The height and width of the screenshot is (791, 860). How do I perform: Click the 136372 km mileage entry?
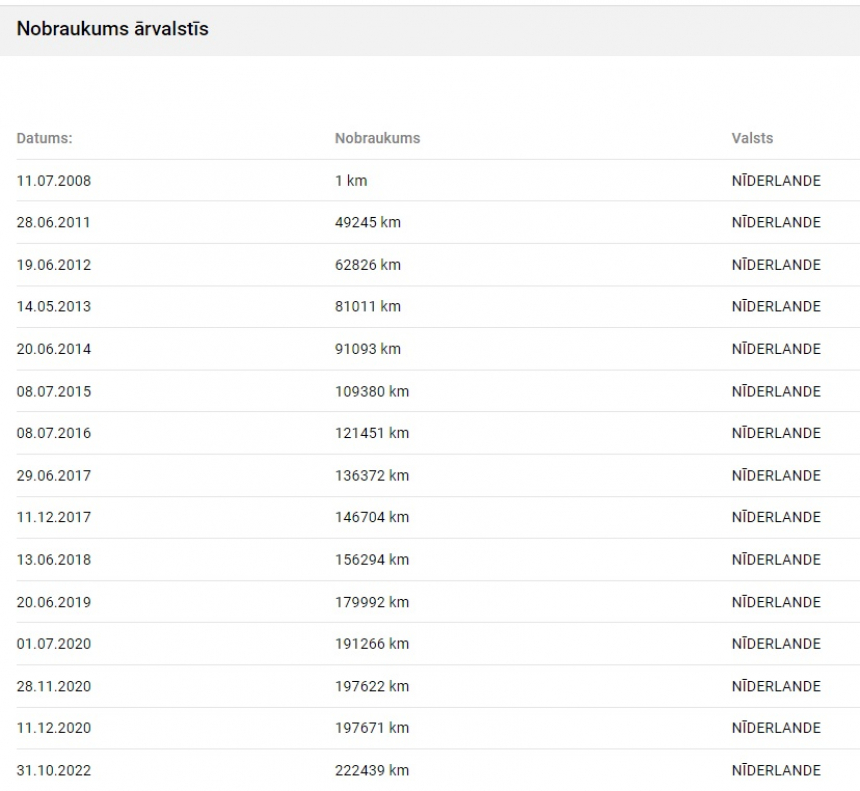click(x=372, y=476)
